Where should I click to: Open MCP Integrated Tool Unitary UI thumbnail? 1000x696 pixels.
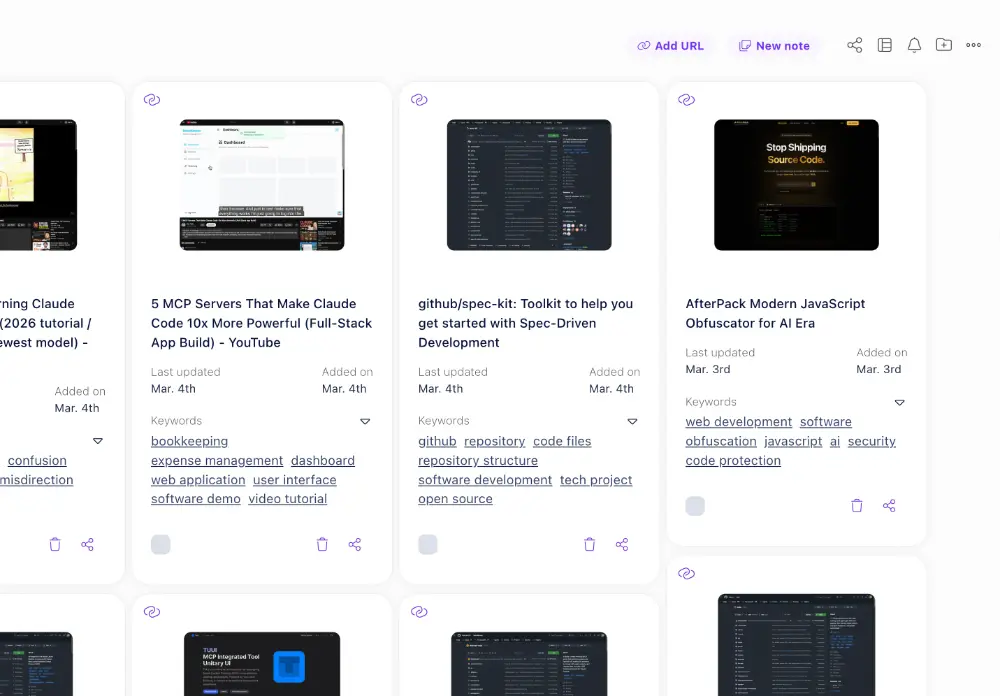[x=262, y=664]
